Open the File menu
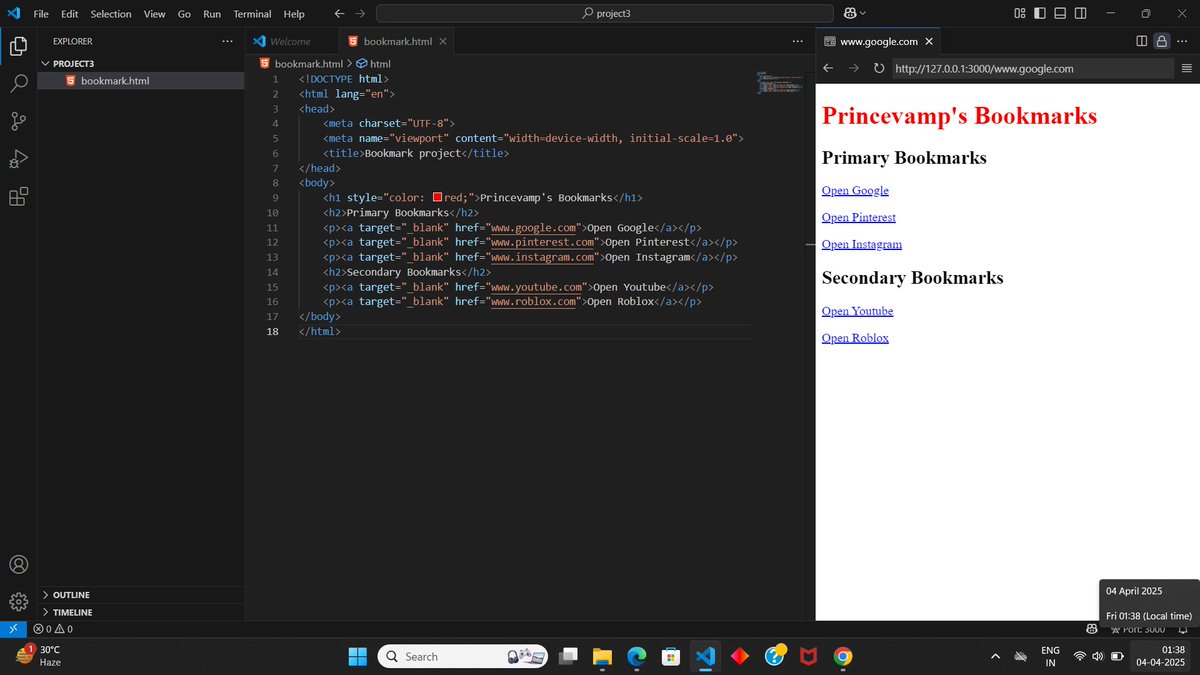Image resolution: width=1200 pixels, height=675 pixels. [41, 14]
